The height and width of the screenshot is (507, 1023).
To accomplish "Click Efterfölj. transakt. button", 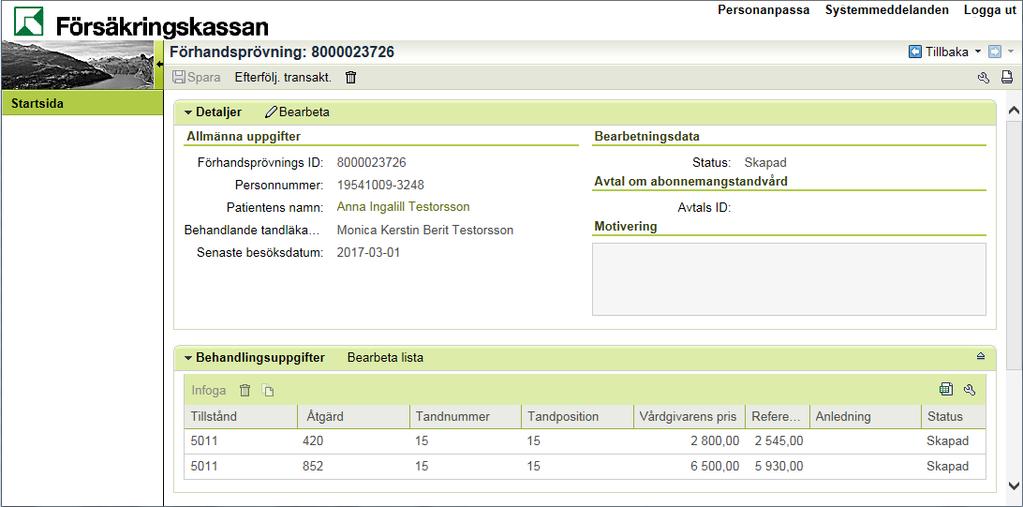I will coord(283,77).
